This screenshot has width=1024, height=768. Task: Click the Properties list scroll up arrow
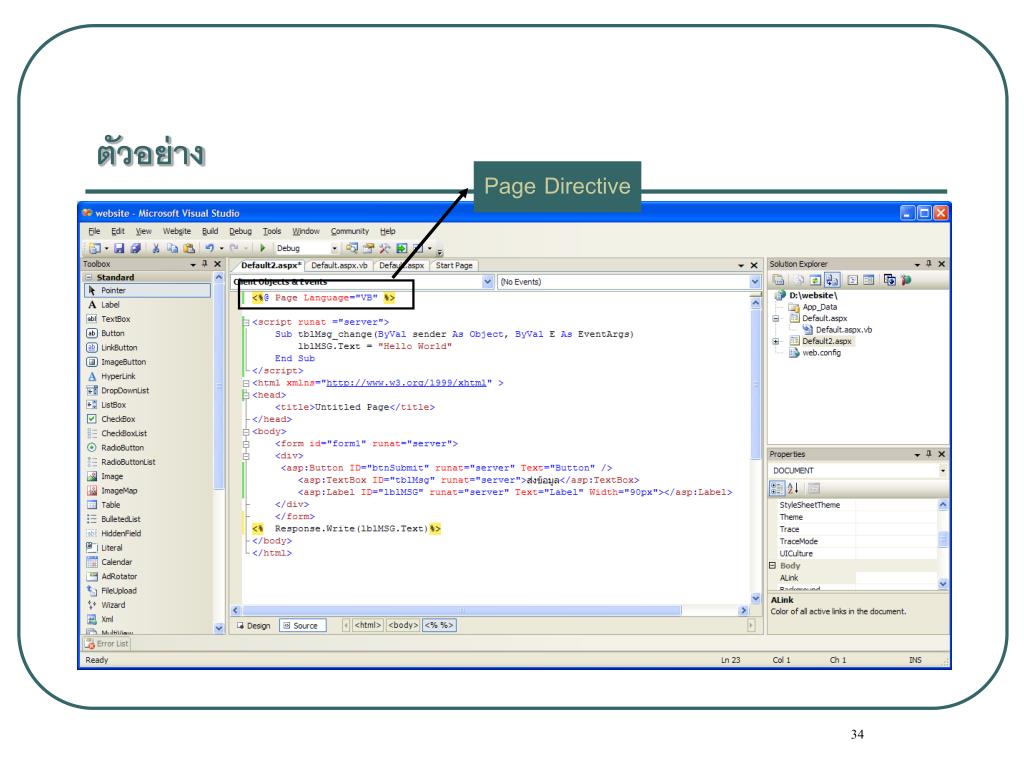[x=942, y=505]
